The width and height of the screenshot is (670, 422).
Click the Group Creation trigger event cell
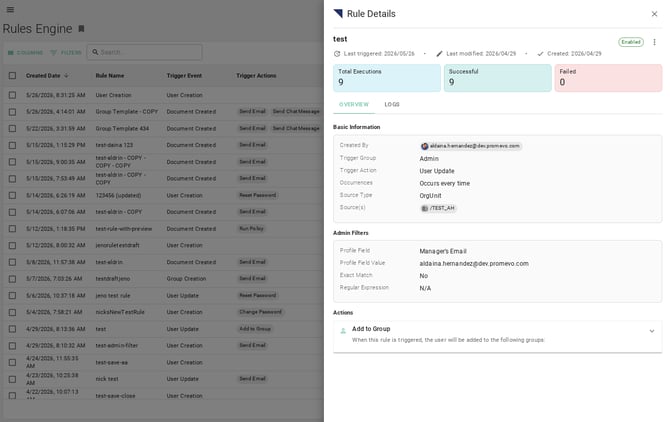186,279
